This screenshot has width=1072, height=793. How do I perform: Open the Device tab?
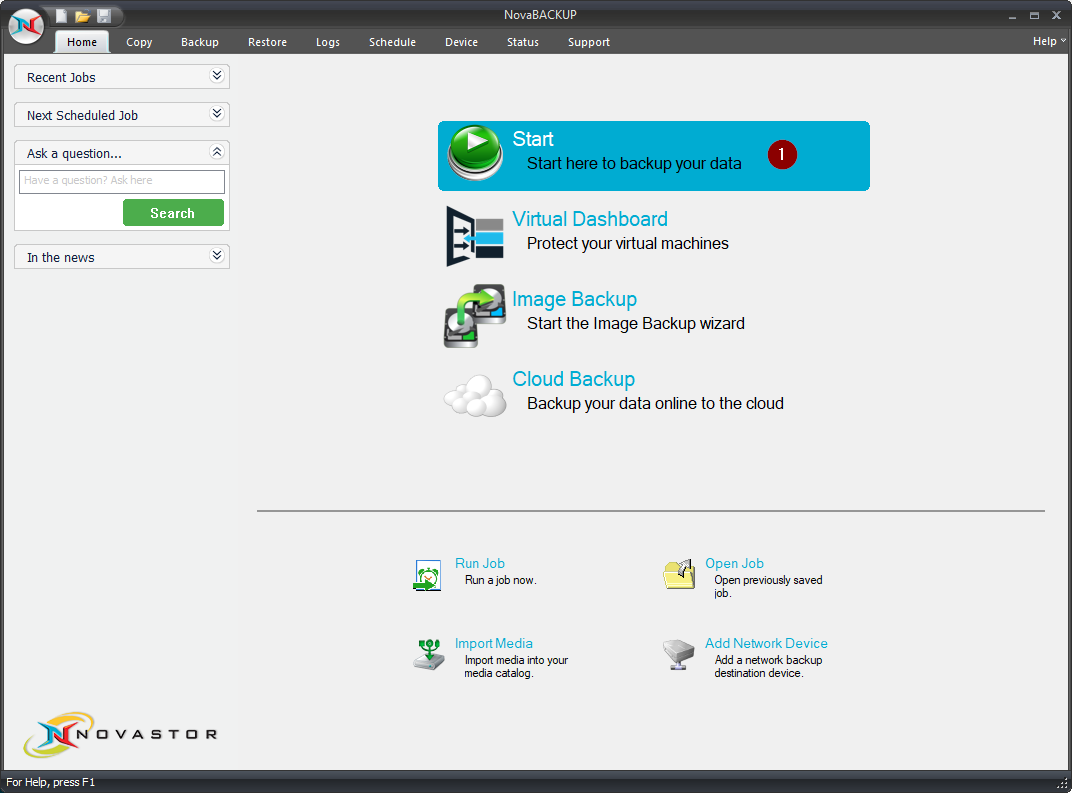tap(461, 42)
